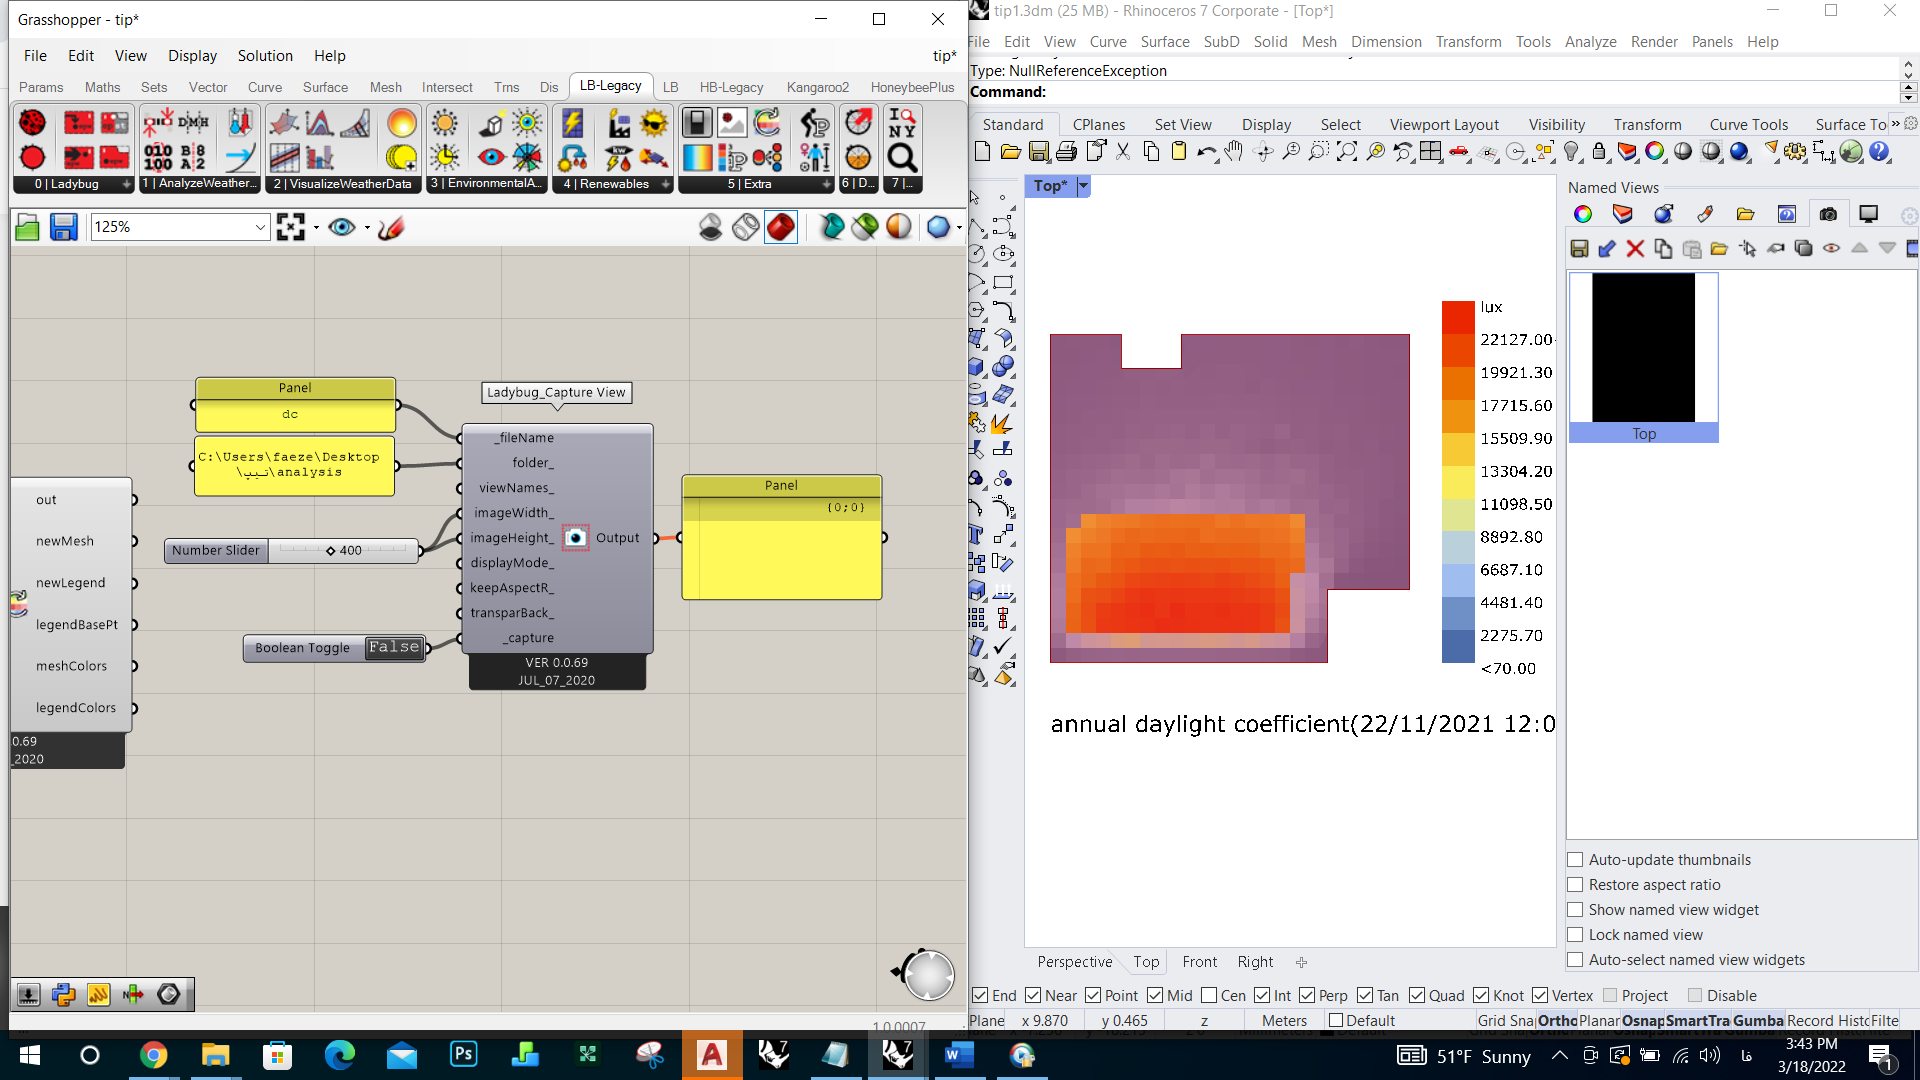This screenshot has height=1080, width=1920.
Task: Click the Grasshopper save document icon
Action: (x=64, y=228)
